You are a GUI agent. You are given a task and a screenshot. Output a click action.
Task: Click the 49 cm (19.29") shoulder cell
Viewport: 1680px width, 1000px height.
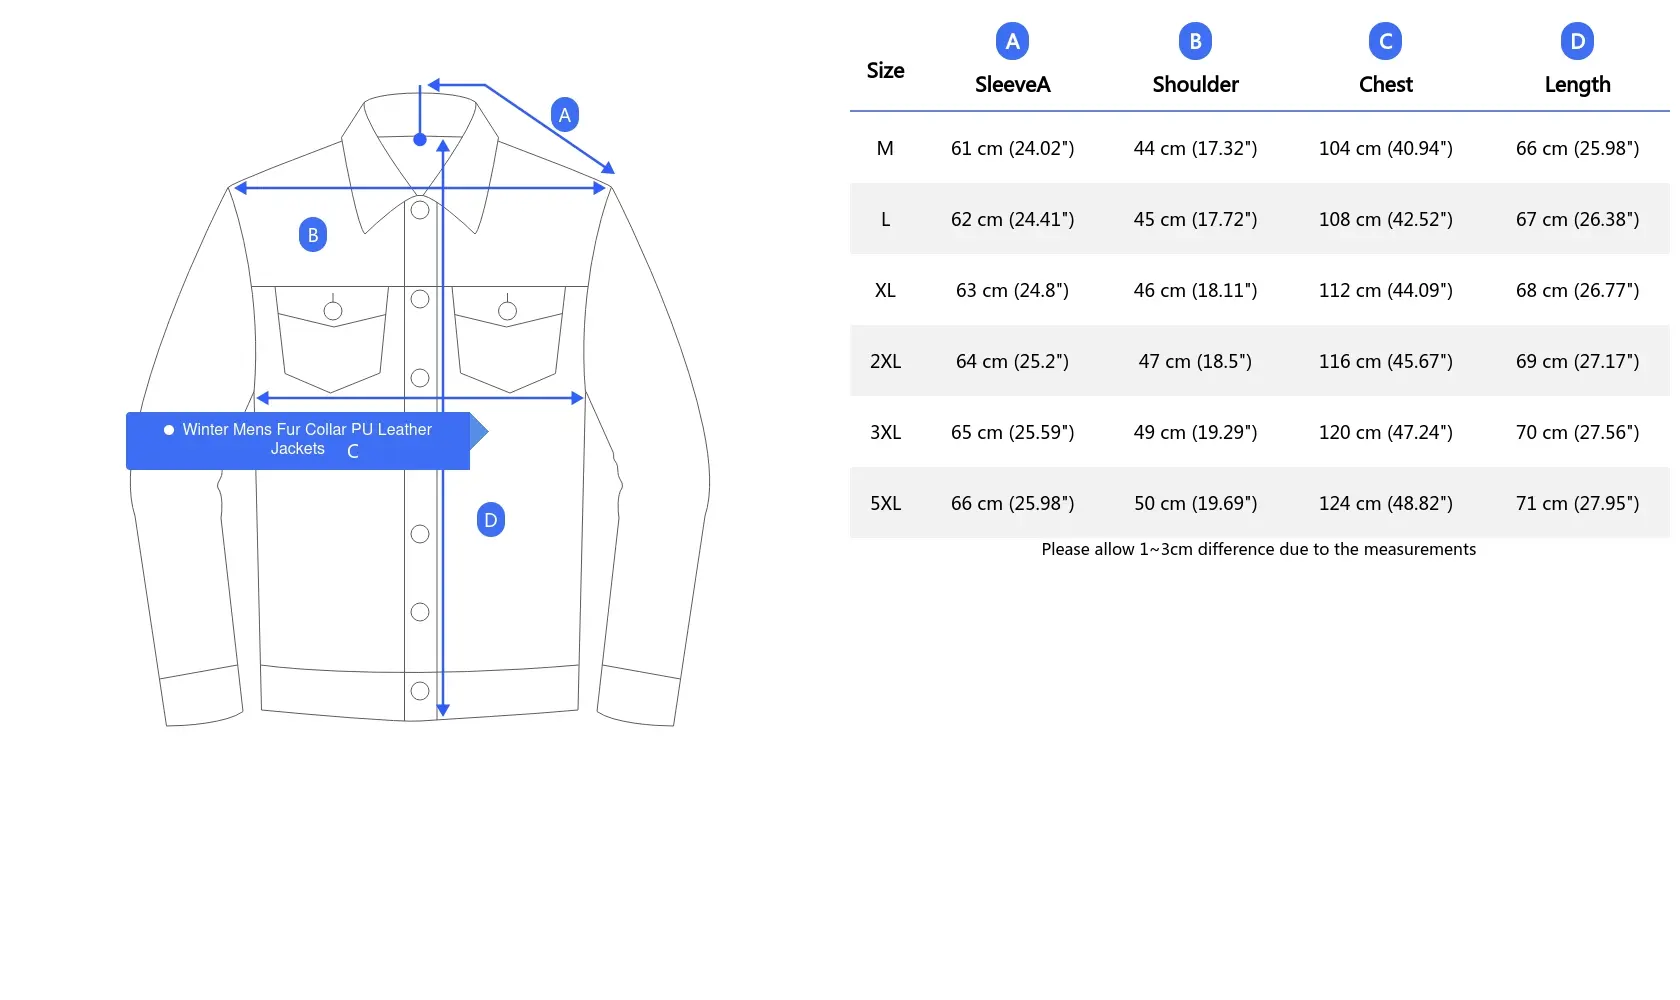pyautogui.click(x=1195, y=432)
